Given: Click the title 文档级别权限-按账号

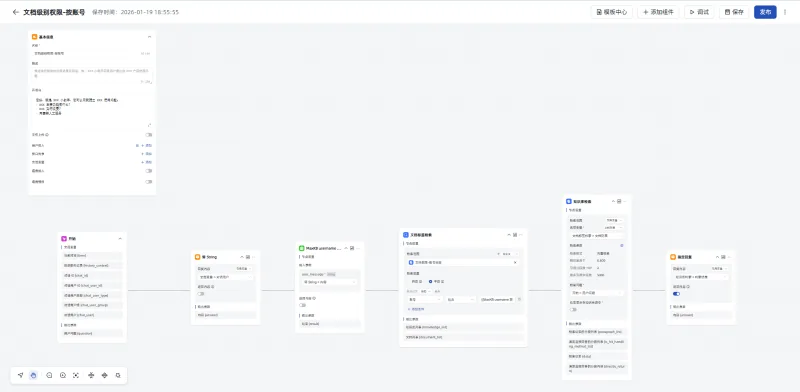Looking at the screenshot, I should [54, 12].
